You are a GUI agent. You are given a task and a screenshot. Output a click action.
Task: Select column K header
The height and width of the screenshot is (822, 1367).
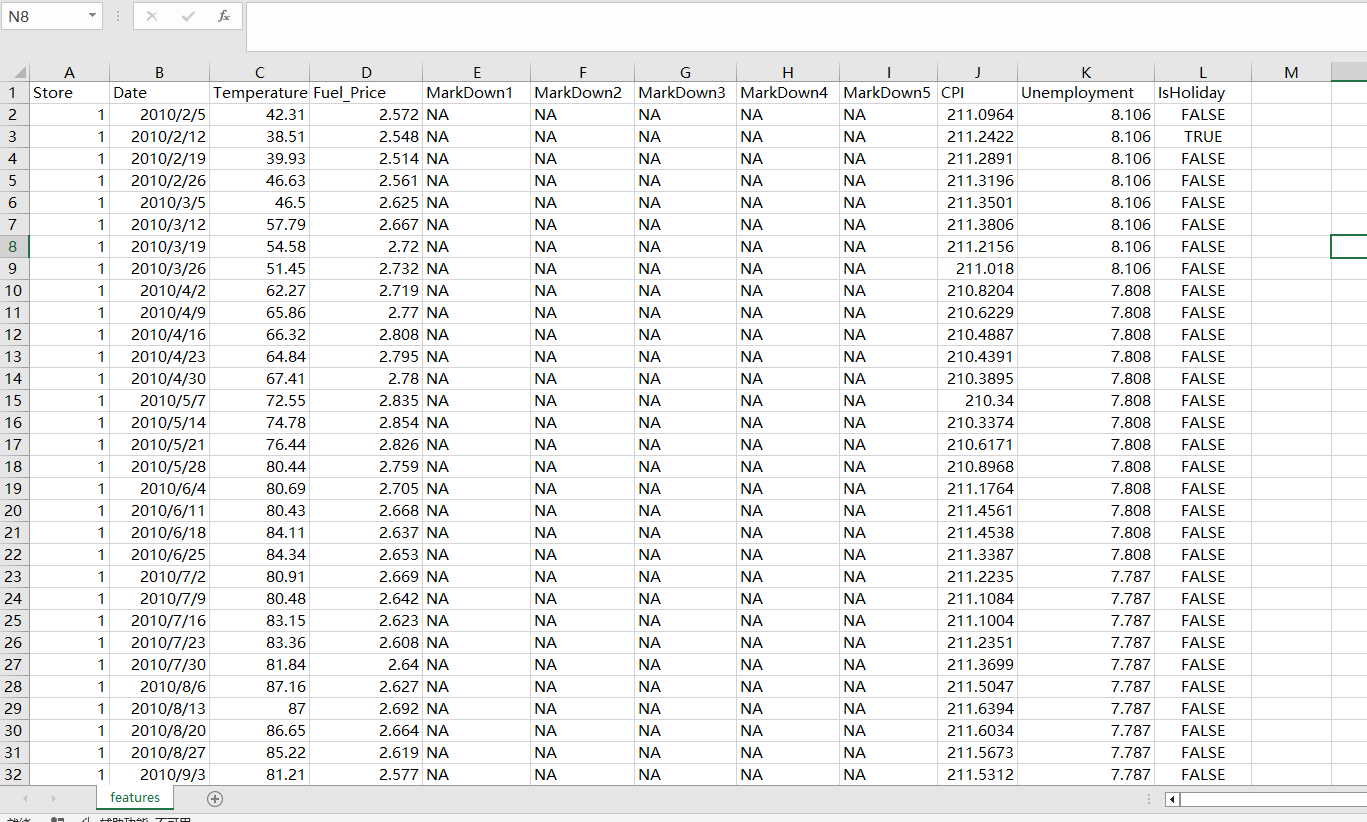1086,72
